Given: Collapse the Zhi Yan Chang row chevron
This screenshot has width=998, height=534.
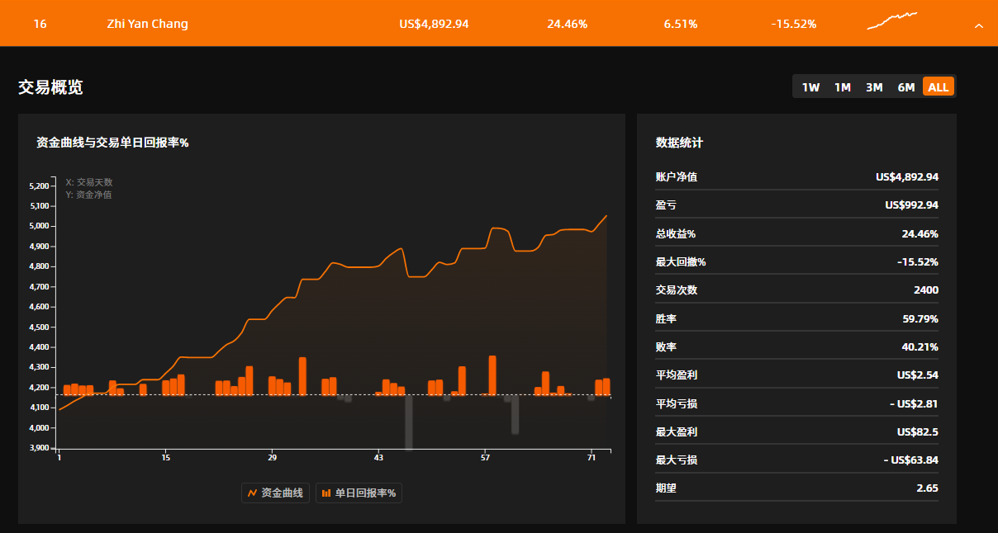Looking at the screenshot, I should (x=978, y=25).
